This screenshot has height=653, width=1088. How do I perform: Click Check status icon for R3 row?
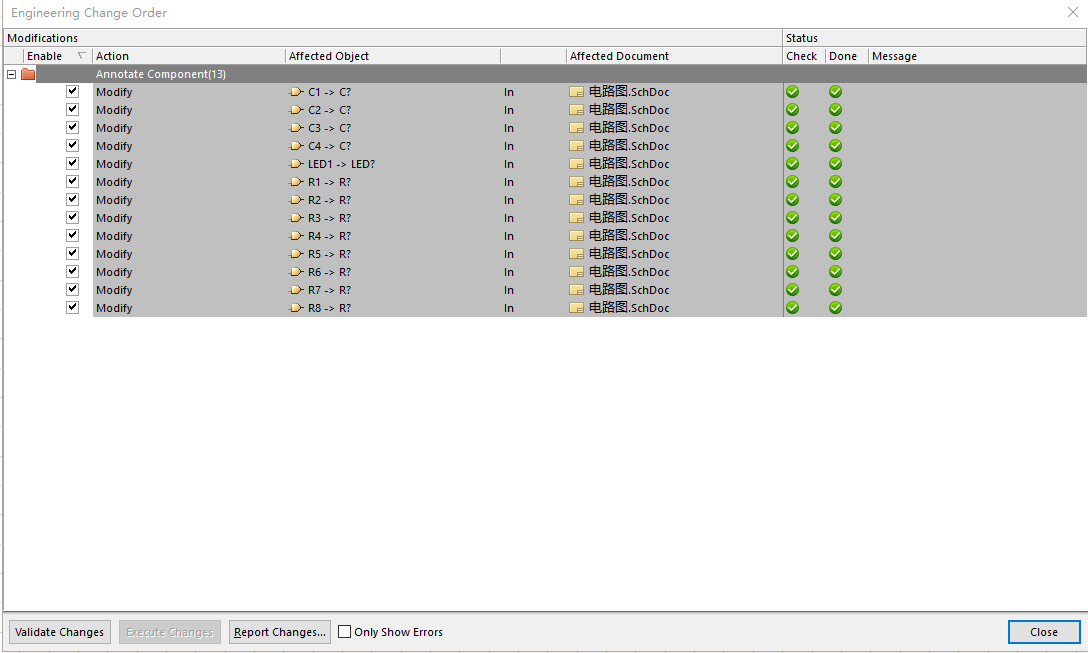(792, 218)
